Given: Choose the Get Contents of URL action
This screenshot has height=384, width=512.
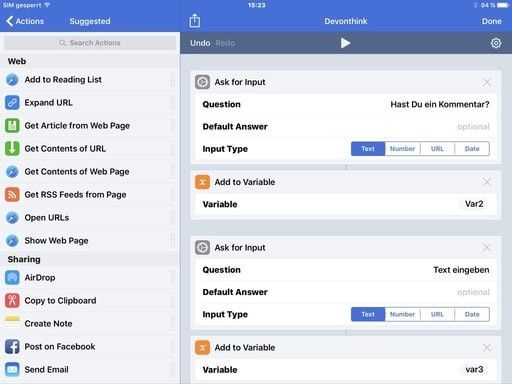Looking at the screenshot, I should [x=90, y=149].
